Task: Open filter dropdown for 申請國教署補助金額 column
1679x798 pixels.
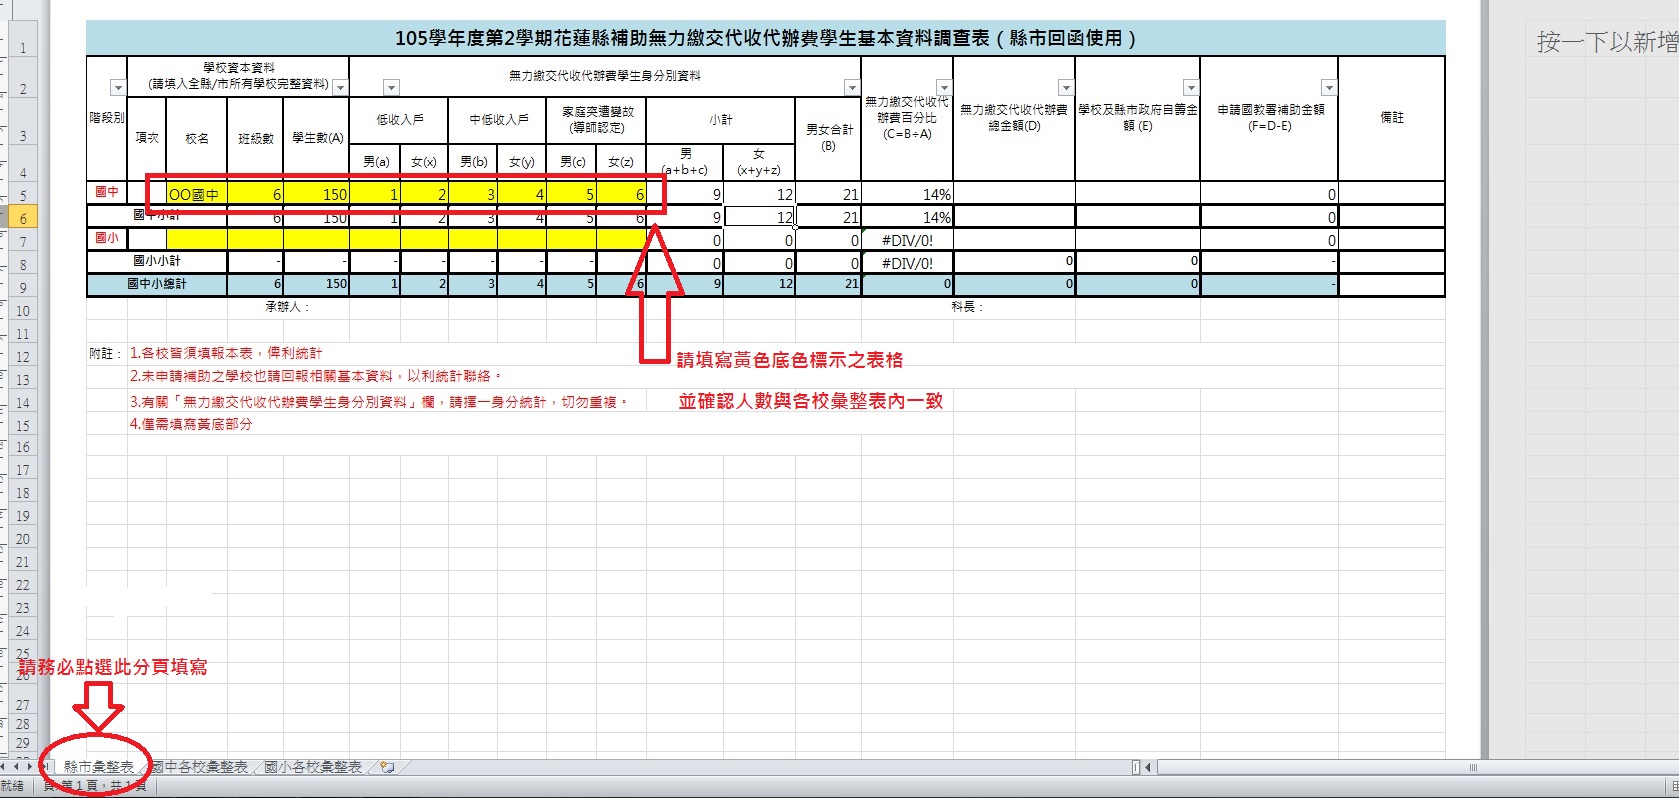Action: [1328, 88]
